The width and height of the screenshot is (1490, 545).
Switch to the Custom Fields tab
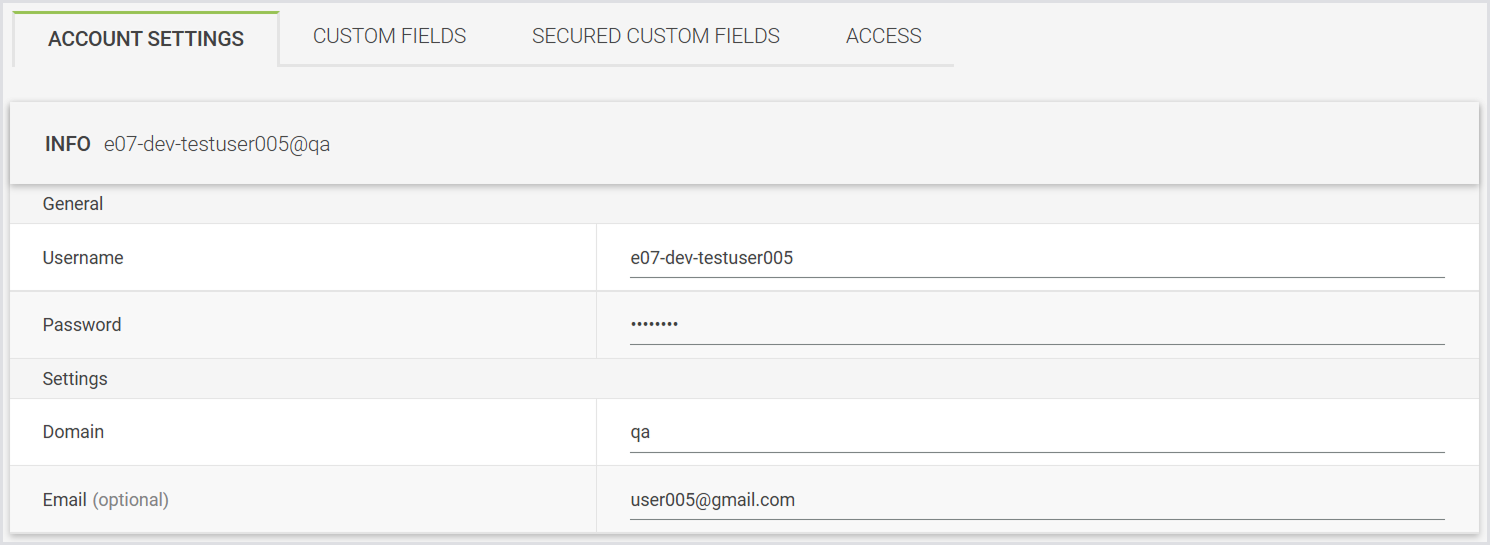[389, 36]
